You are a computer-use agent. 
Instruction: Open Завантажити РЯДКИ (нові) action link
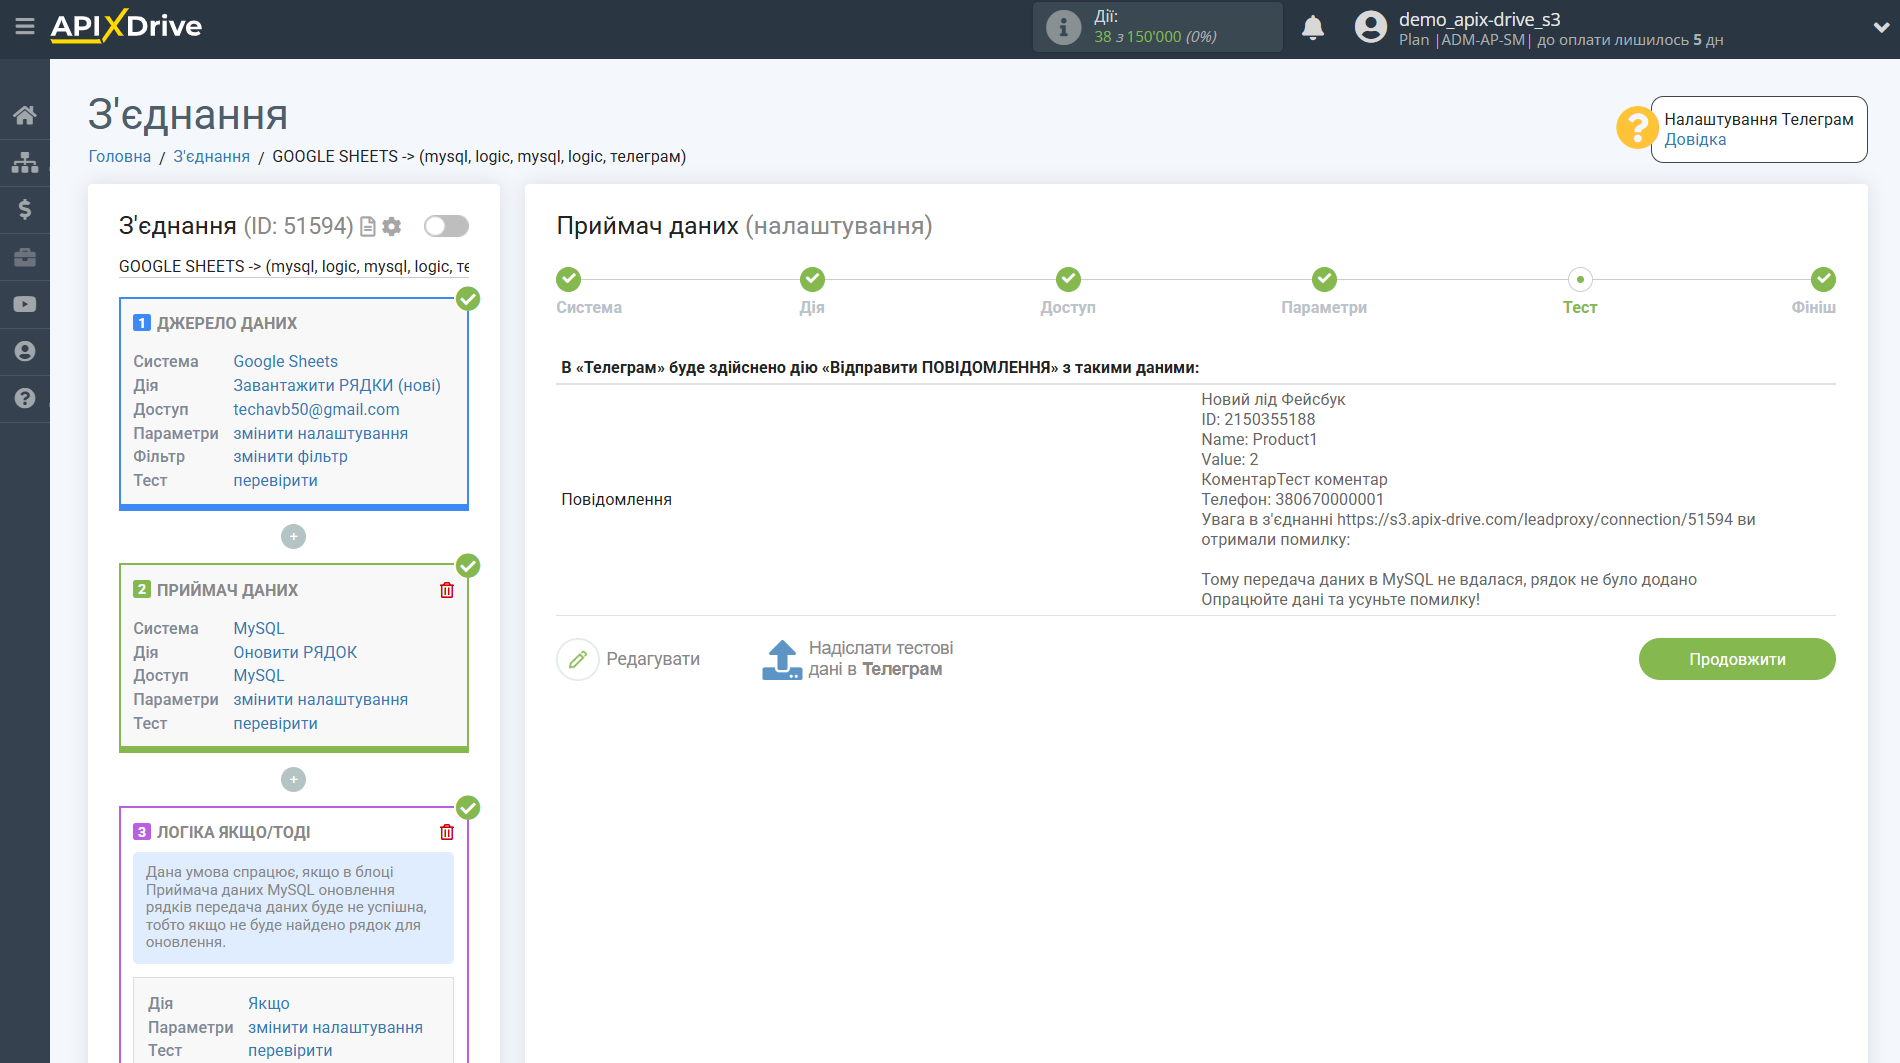337,385
